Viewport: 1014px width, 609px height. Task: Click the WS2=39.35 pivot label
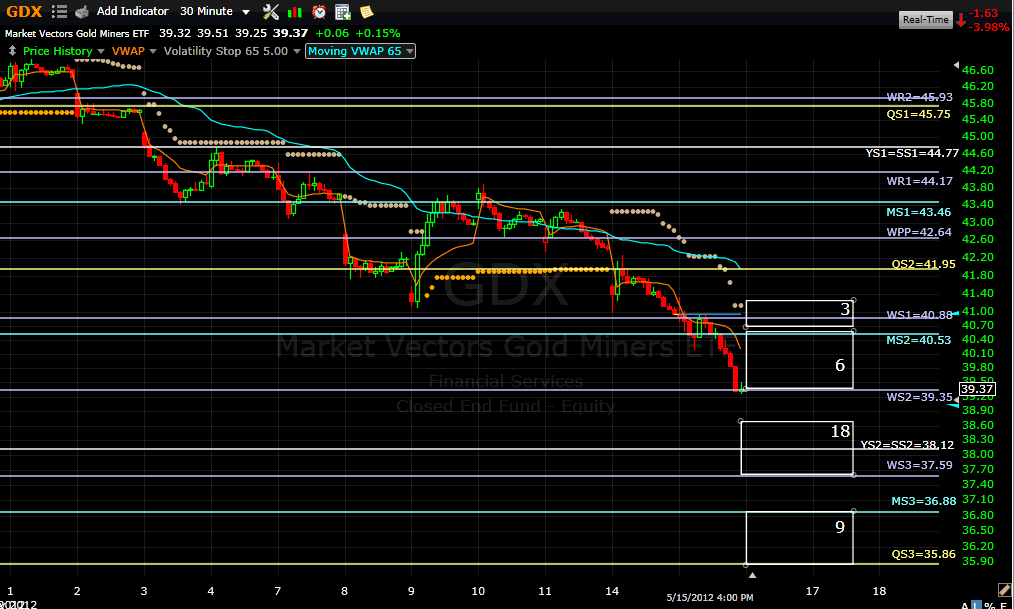click(x=919, y=397)
